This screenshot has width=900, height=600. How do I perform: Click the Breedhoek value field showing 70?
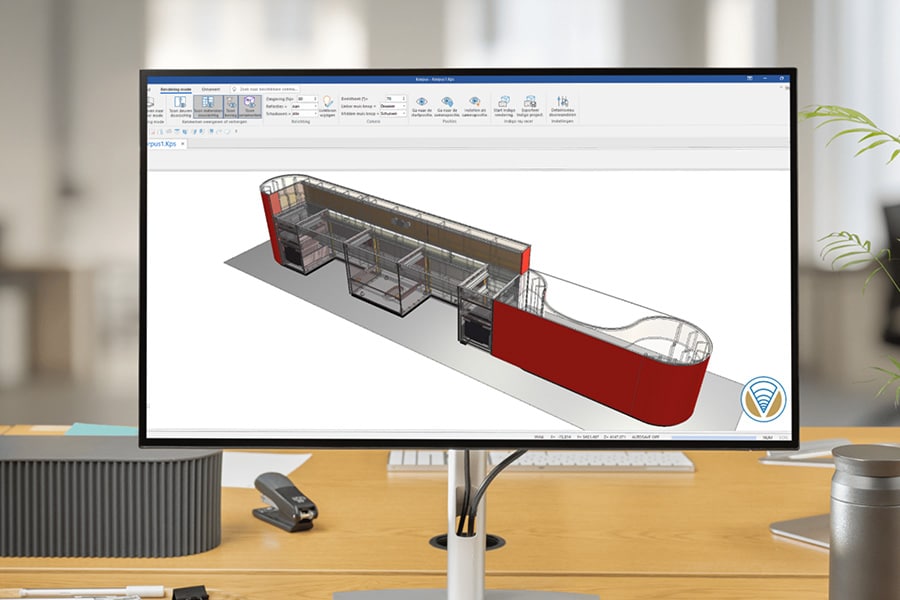click(393, 99)
